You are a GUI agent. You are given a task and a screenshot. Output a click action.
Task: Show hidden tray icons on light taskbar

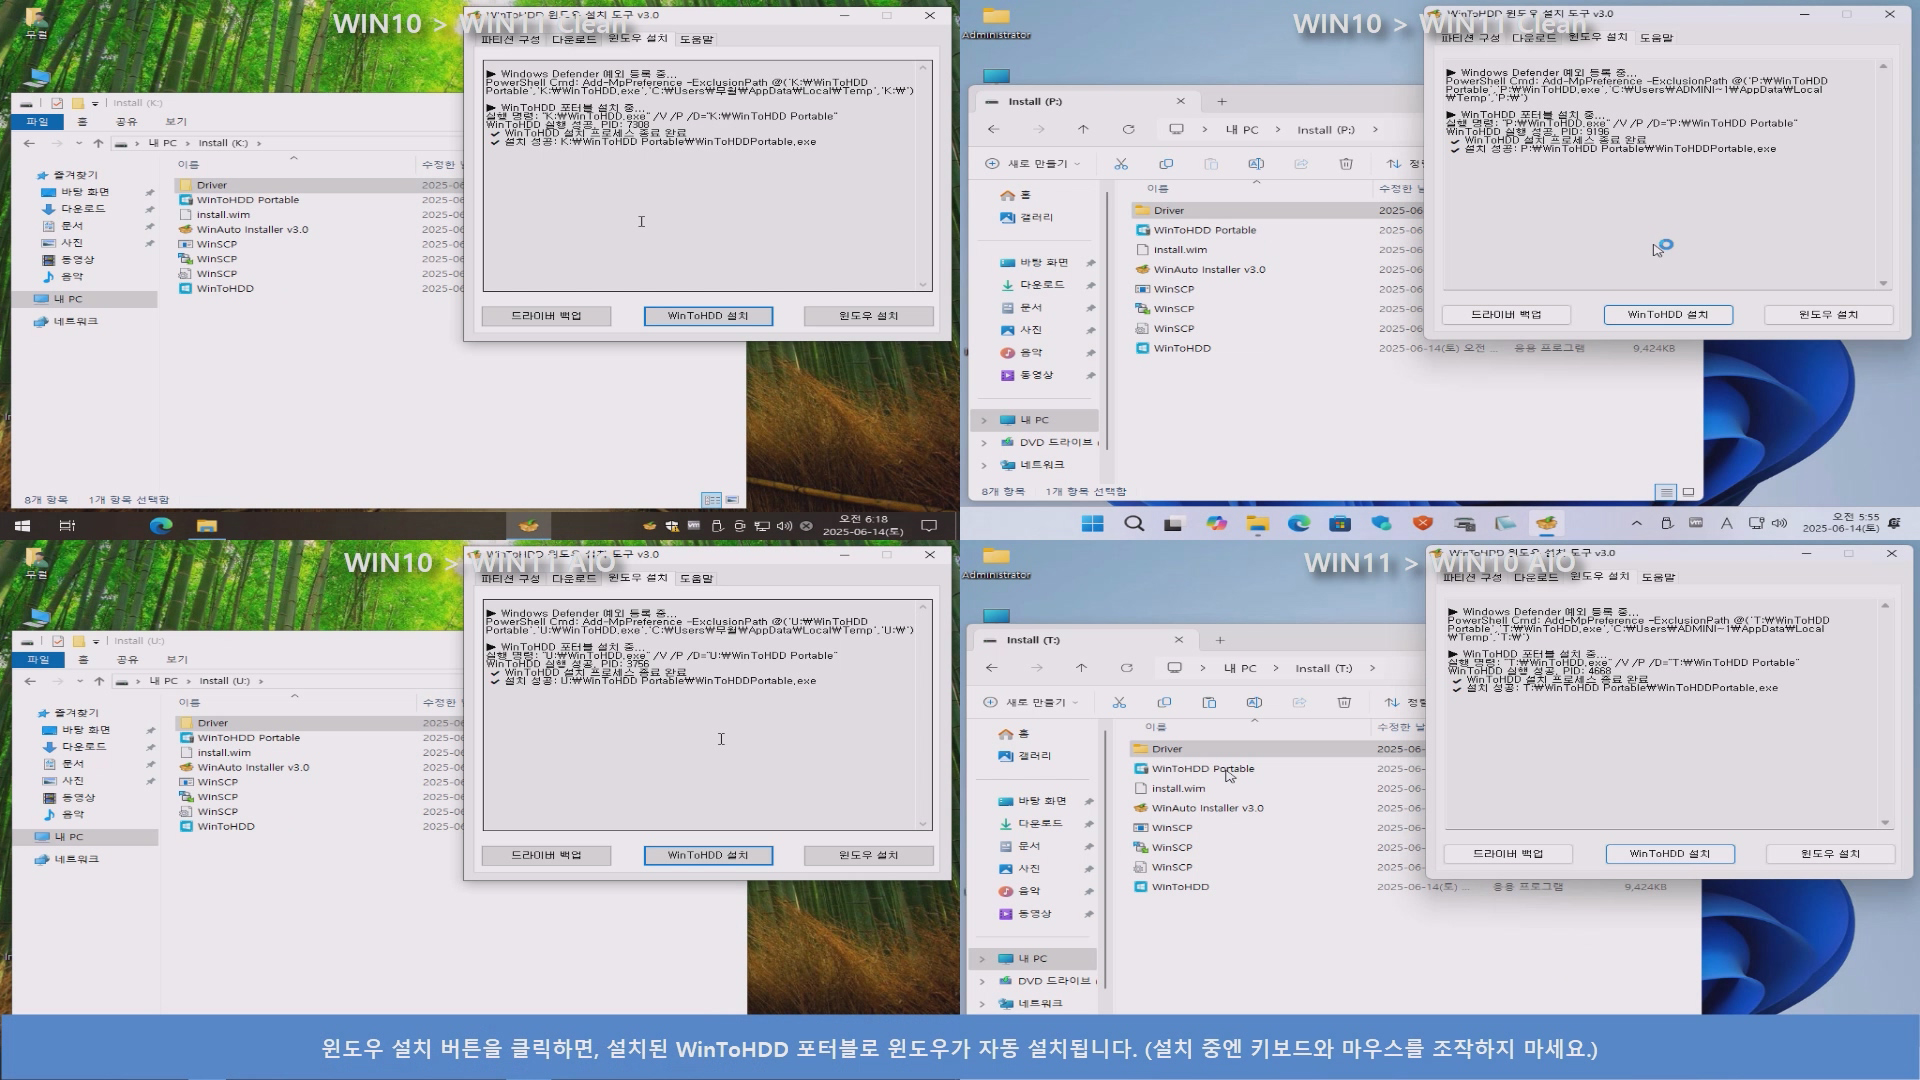pos(1636,523)
